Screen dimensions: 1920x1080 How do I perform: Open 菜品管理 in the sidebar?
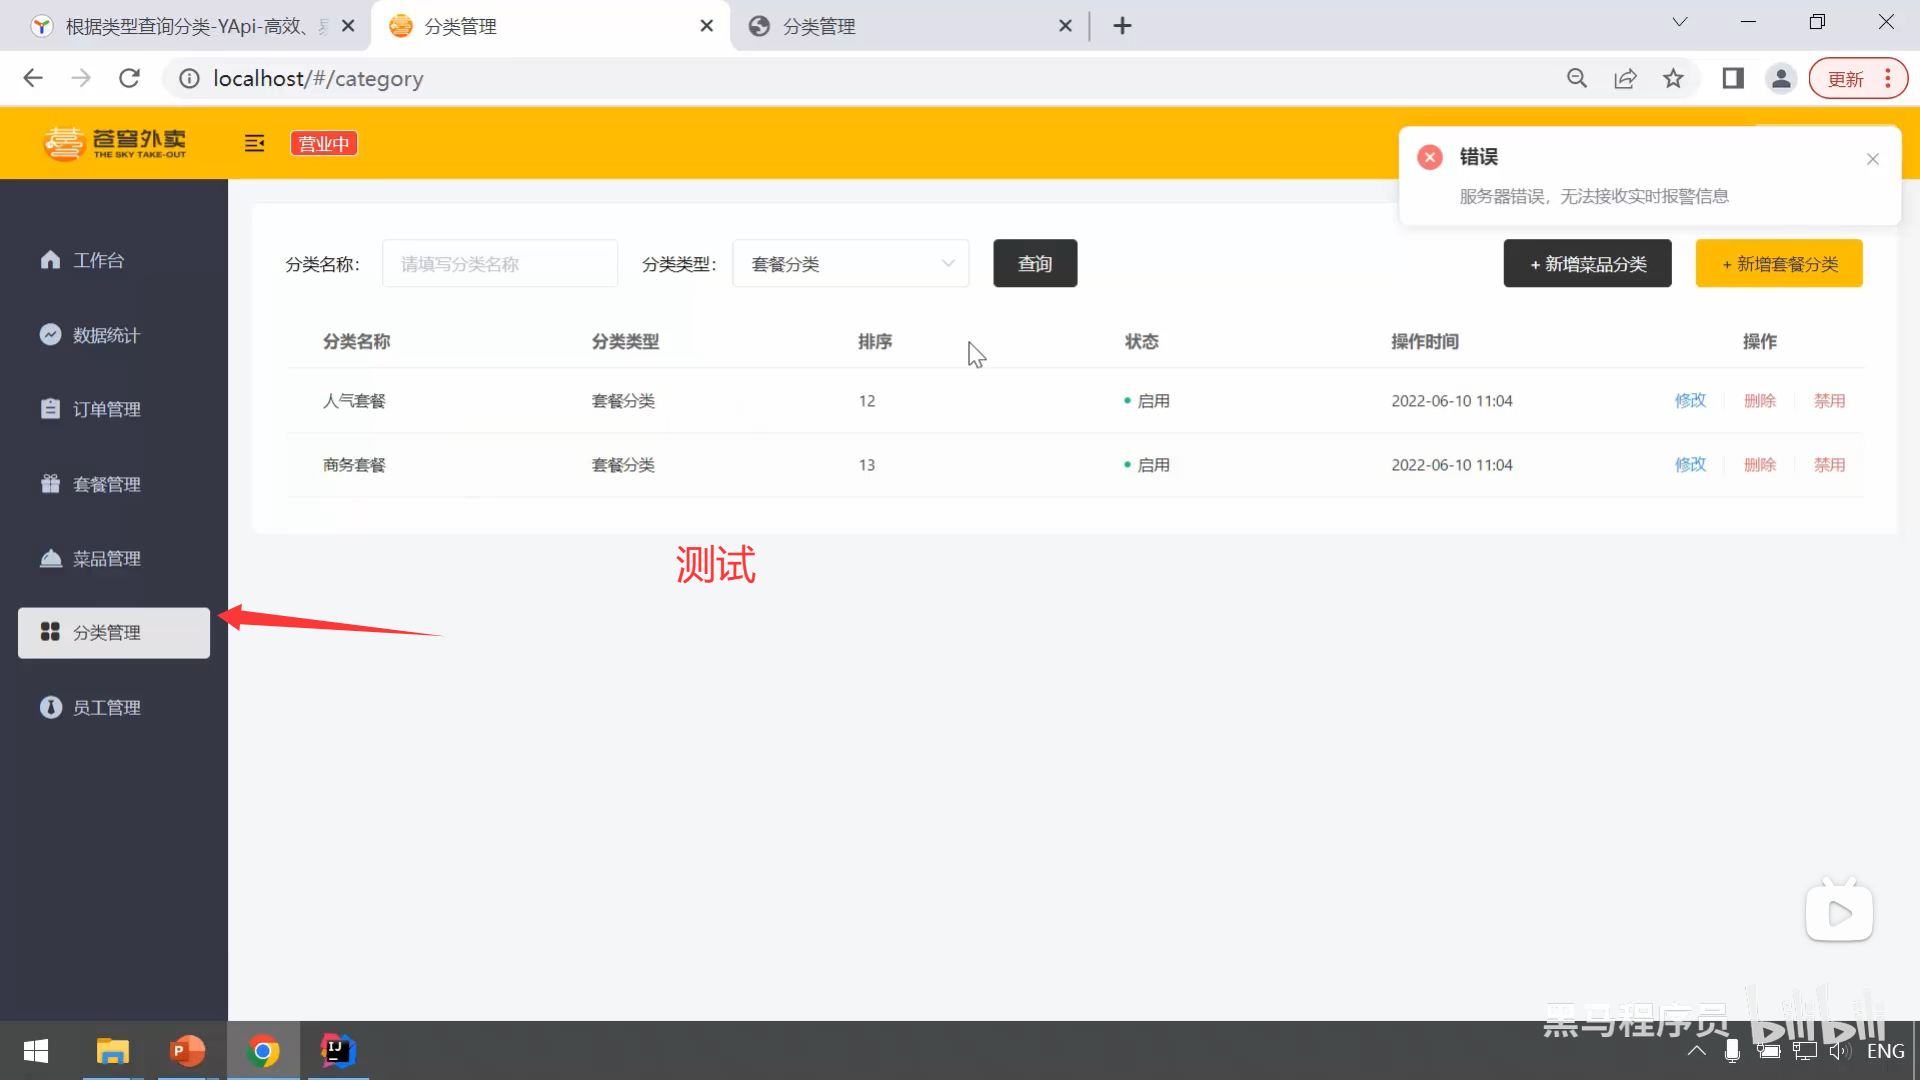(x=104, y=558)
